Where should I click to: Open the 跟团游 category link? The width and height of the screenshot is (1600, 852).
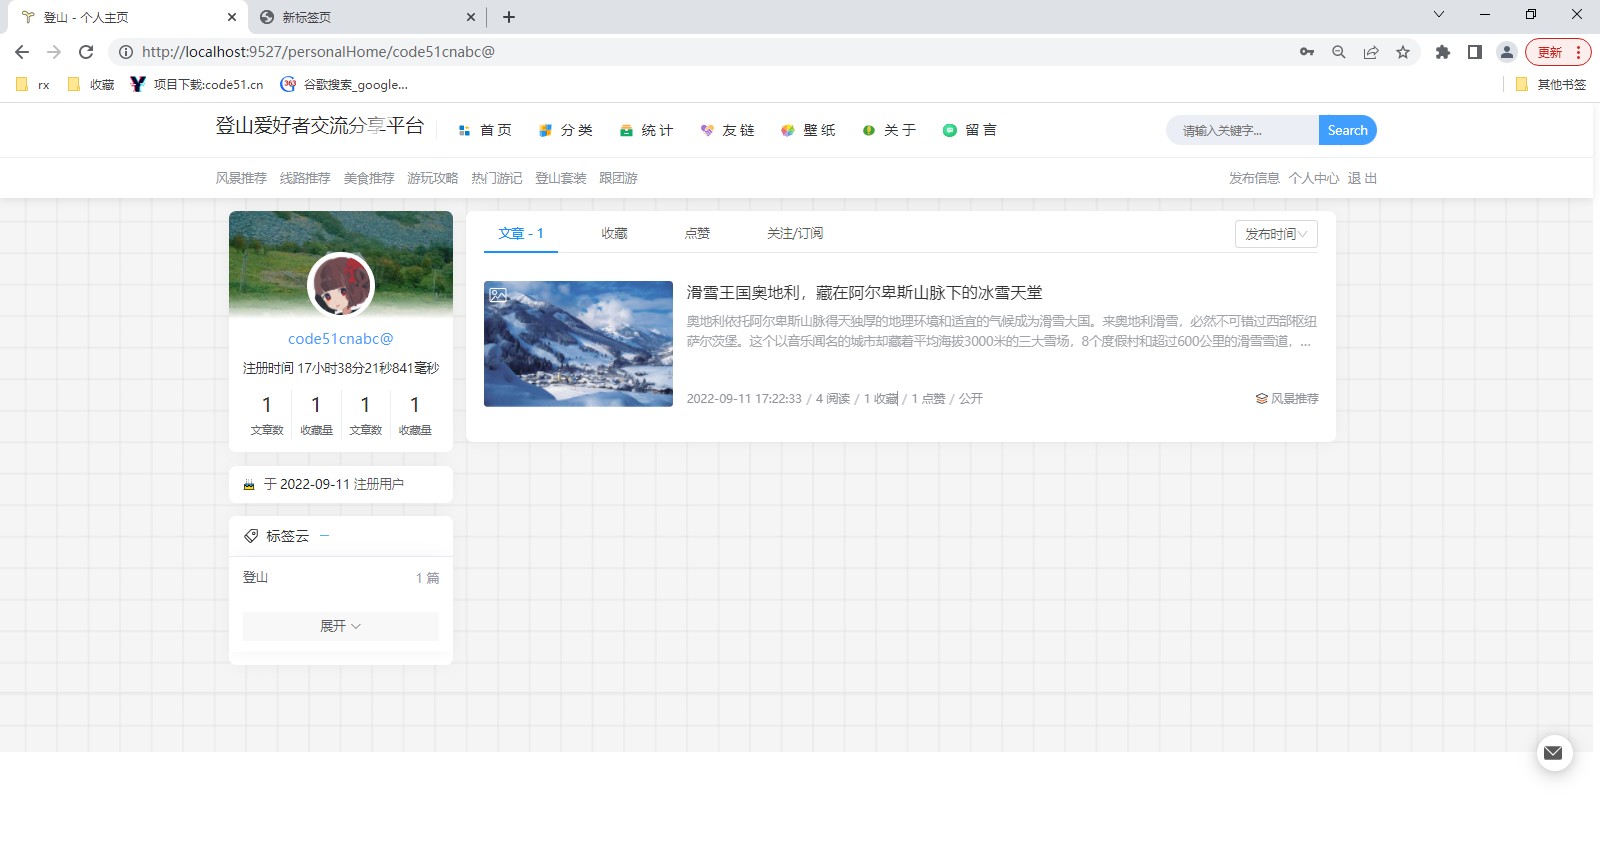point(618,178)
